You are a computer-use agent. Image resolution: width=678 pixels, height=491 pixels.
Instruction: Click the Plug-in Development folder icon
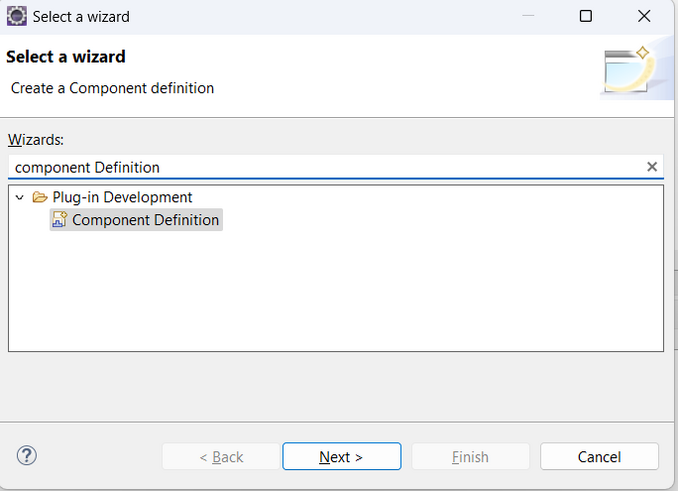tap(40, 197)
